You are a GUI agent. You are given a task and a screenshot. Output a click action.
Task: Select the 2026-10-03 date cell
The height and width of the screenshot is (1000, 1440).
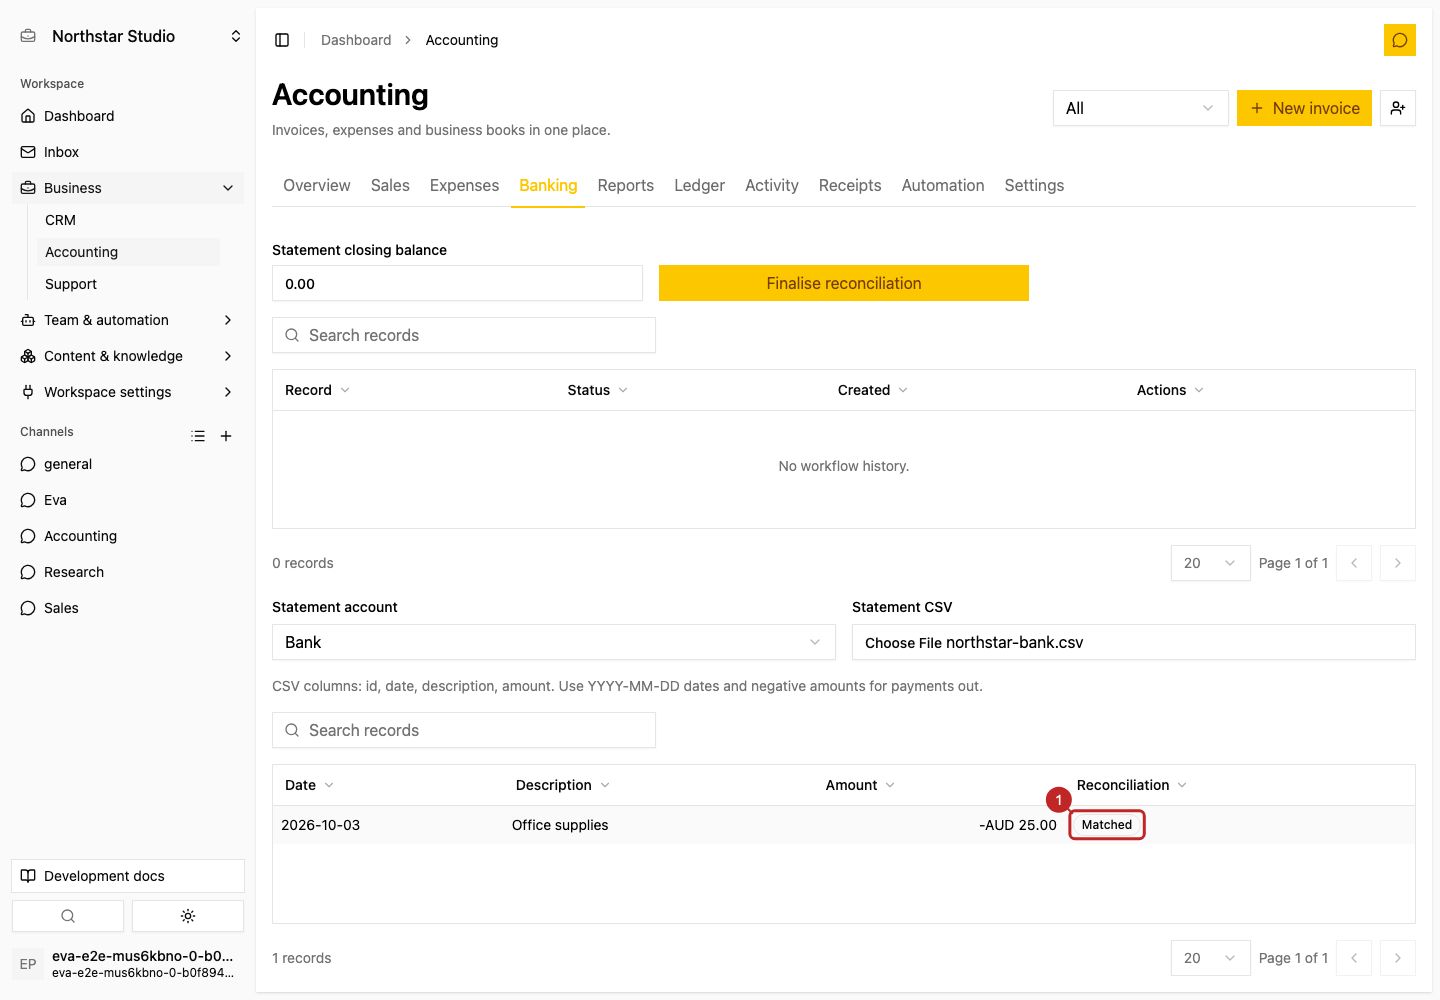click(321, 825)
